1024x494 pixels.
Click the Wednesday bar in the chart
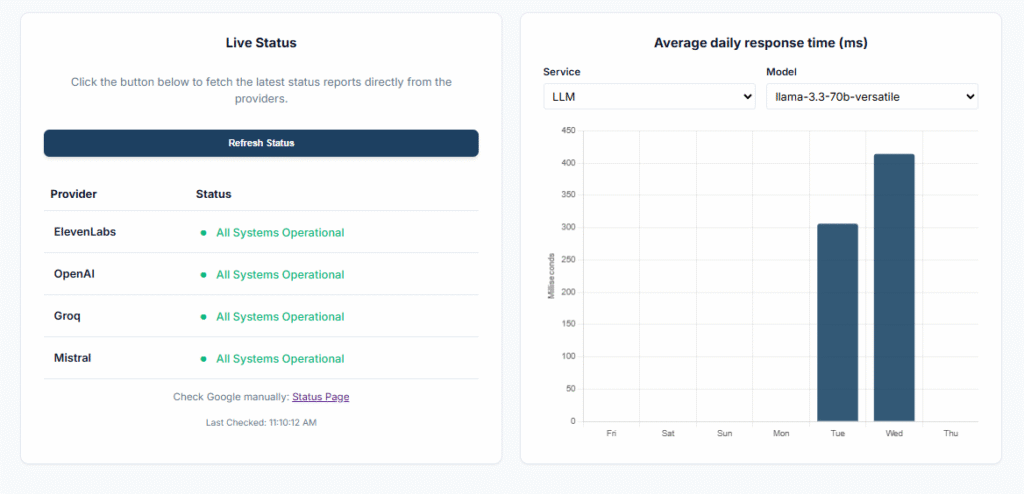894,288
